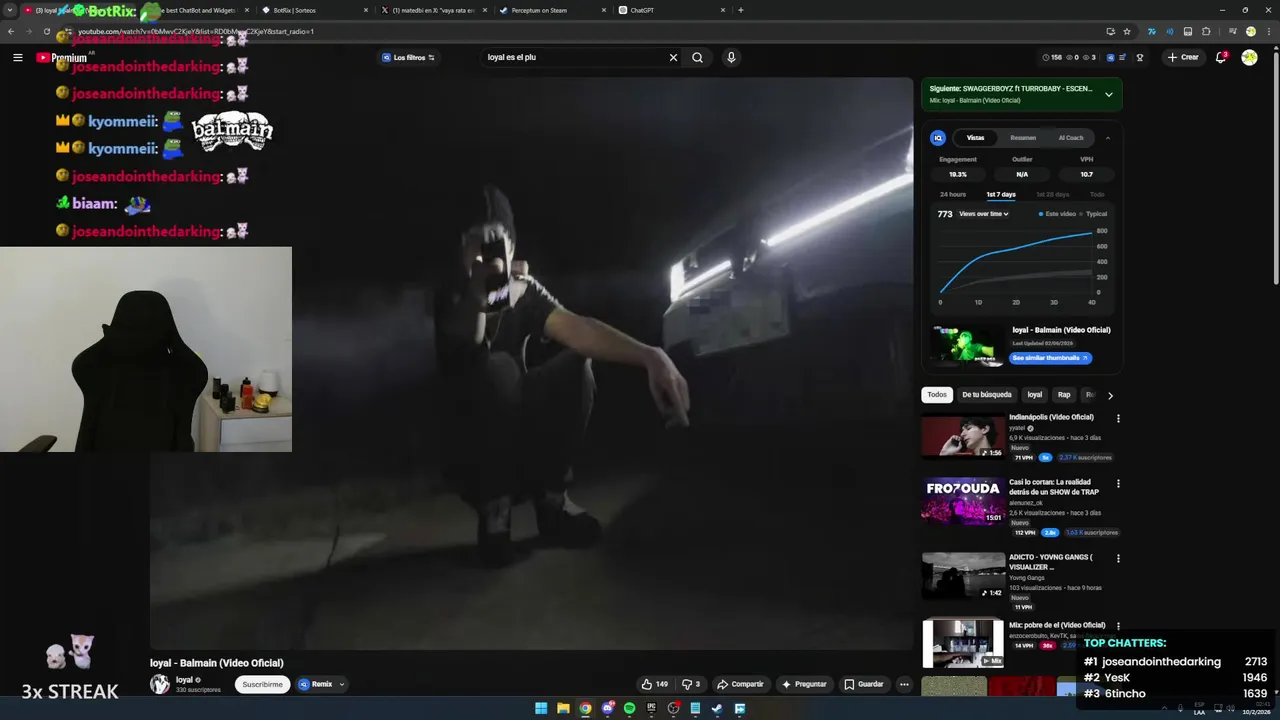Click the Suscribirme button
The width and height of the screenshot is (1280, 720).
click(x=262, y=685)
